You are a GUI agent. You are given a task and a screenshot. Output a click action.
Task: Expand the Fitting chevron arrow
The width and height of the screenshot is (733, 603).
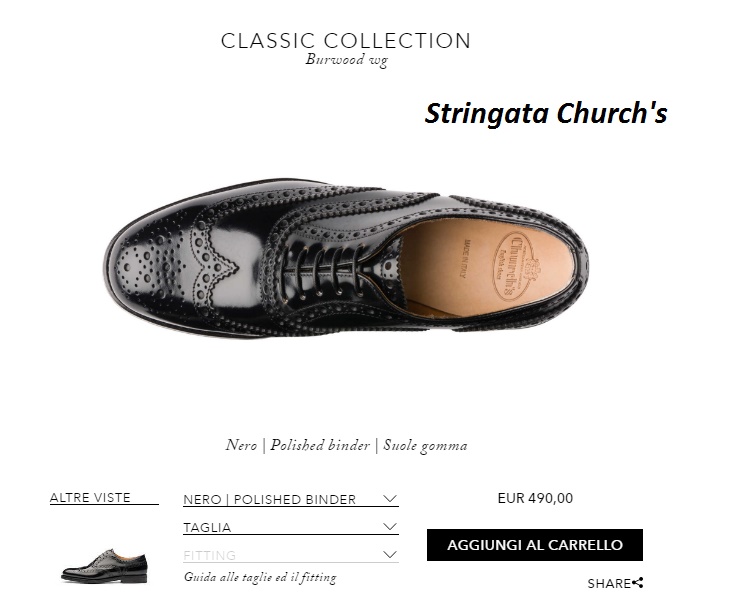coord(390,555)
